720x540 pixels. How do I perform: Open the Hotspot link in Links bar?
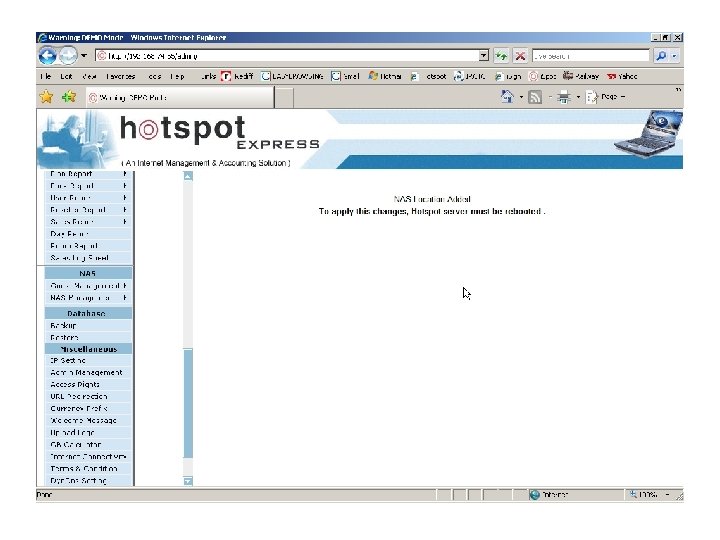click(428, 76)
